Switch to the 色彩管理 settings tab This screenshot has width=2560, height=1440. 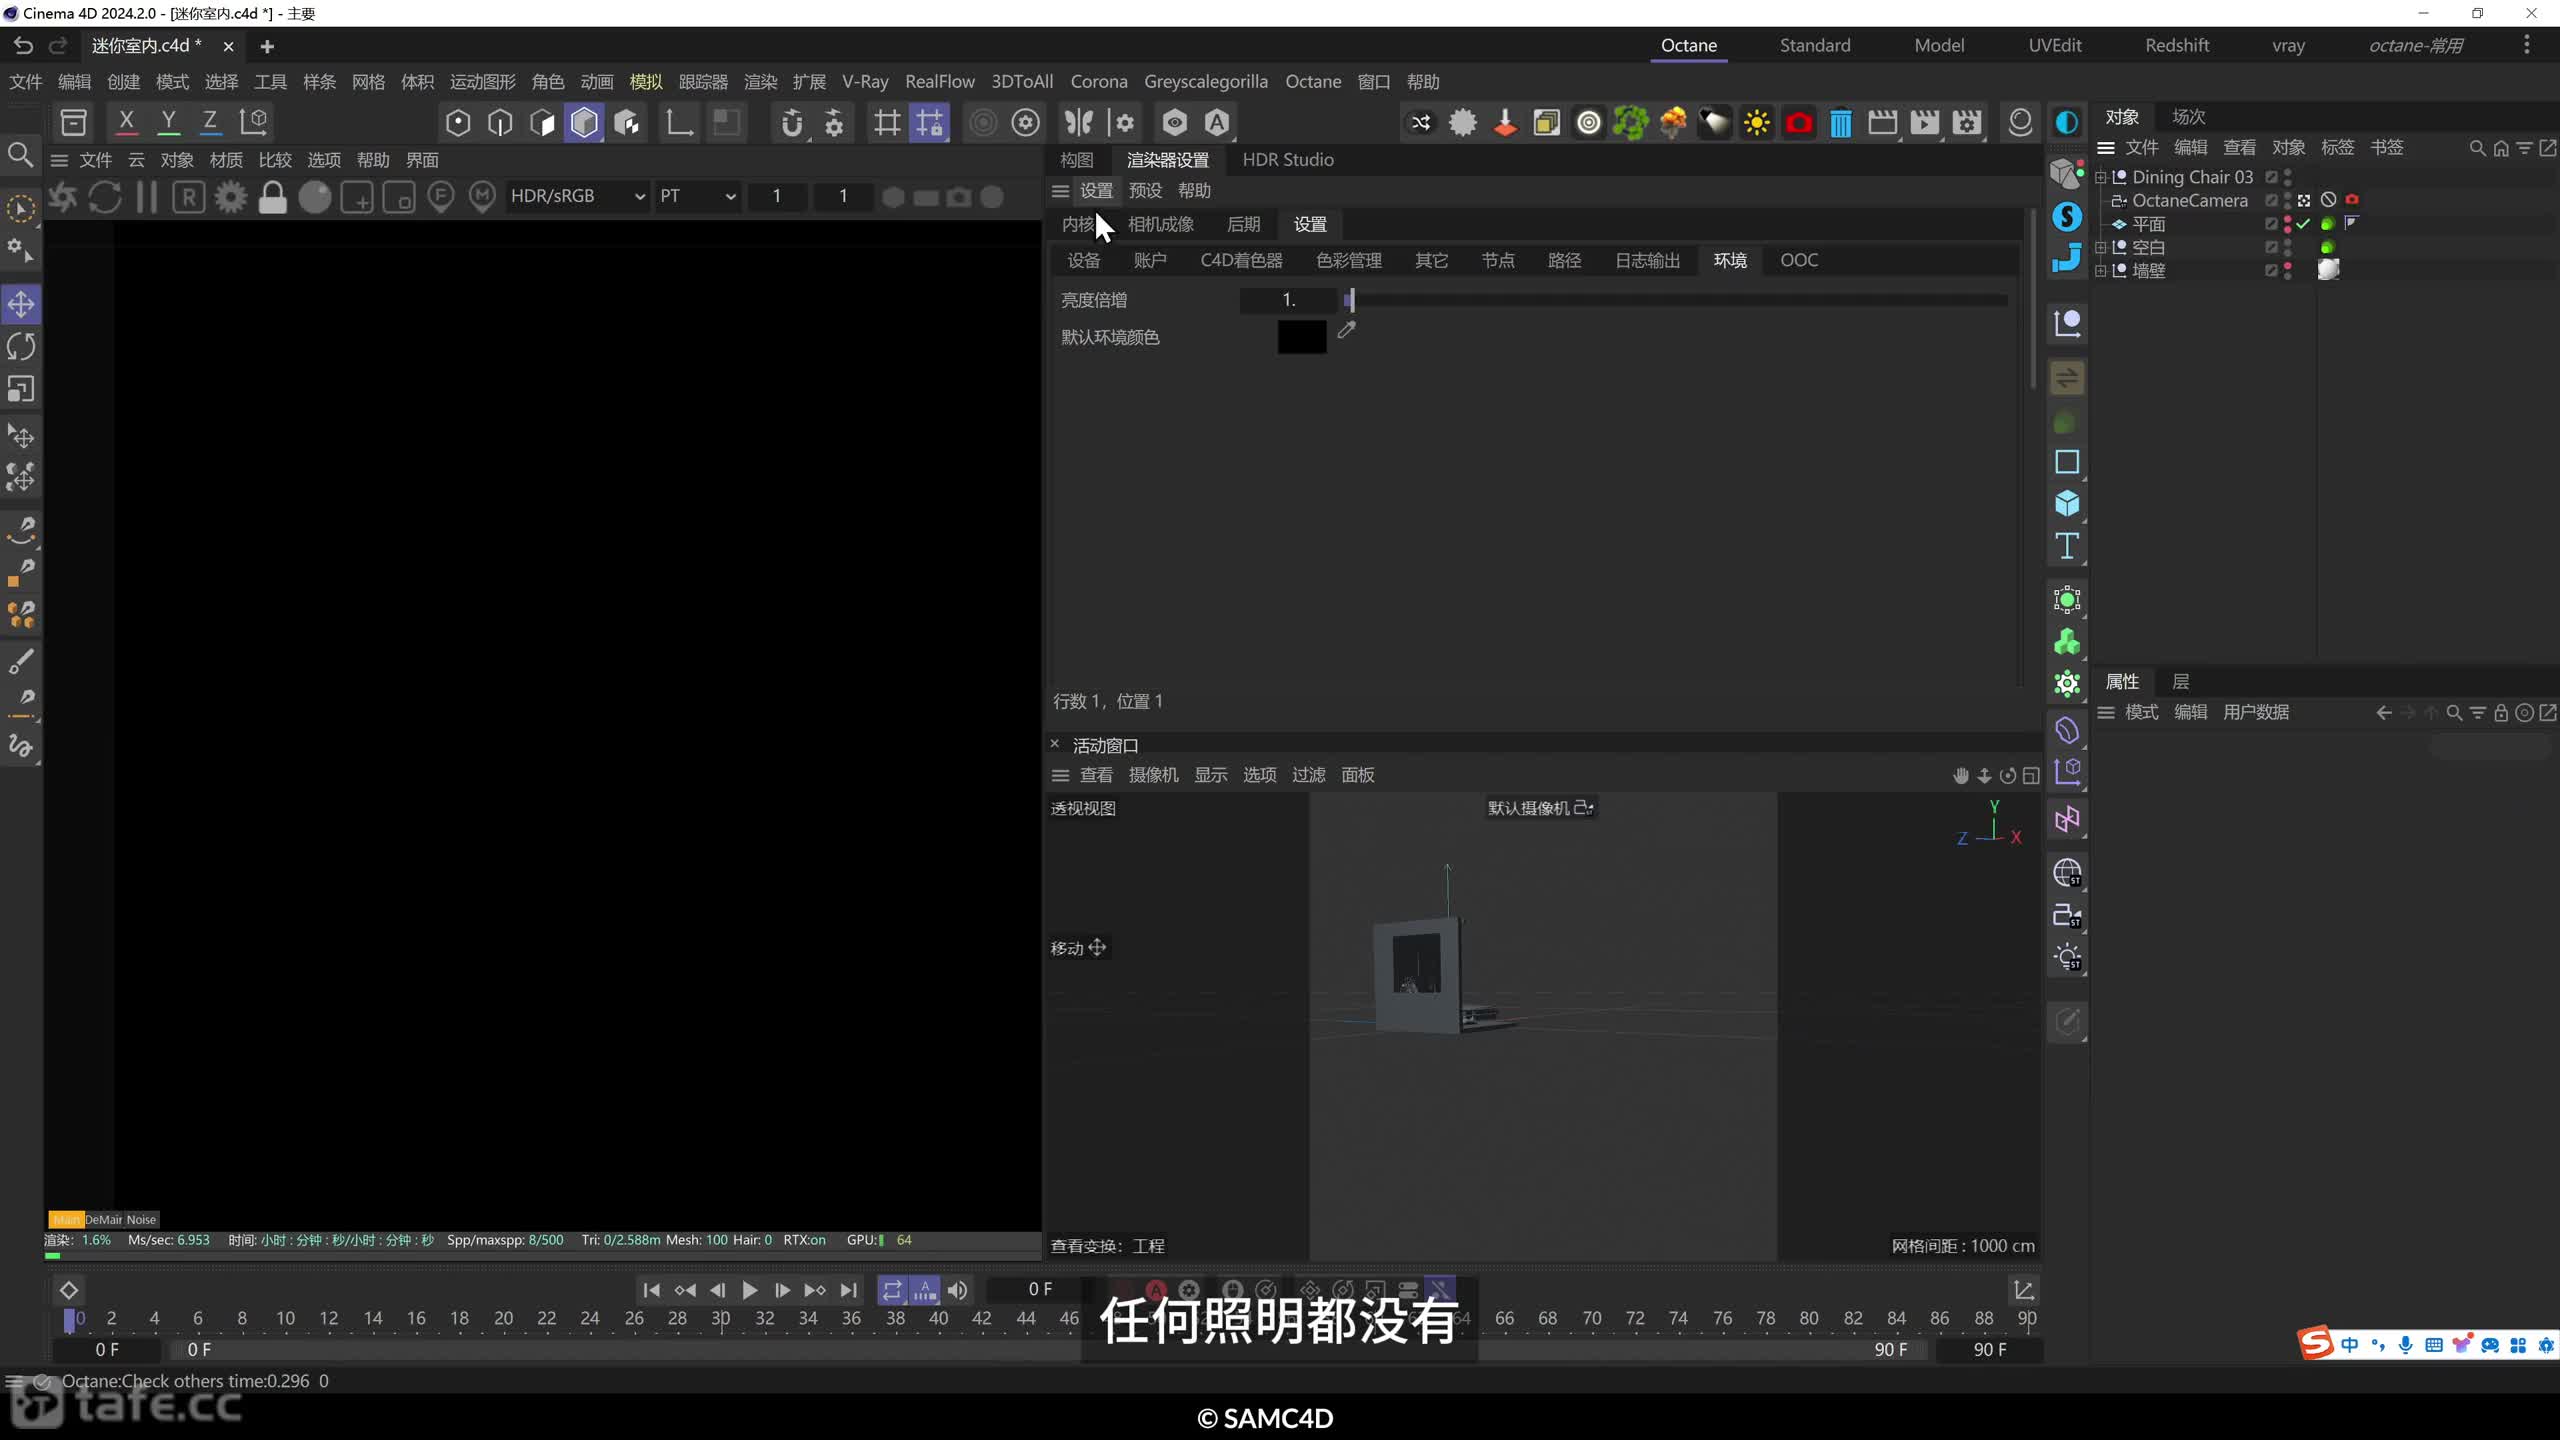pyautogui.click(x=1349, y=260)
